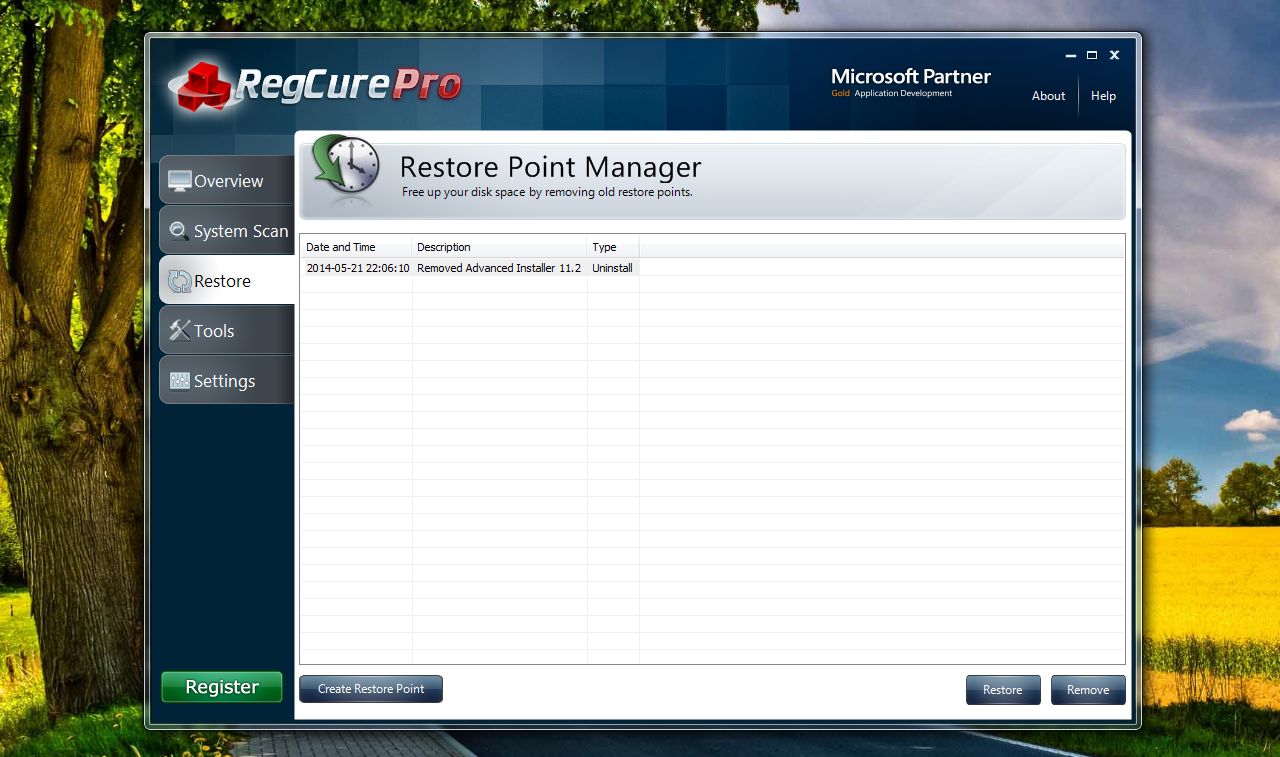The image size is (1280, 757).
Task: Click the Overview monitor icon
Action: point(180,181)
